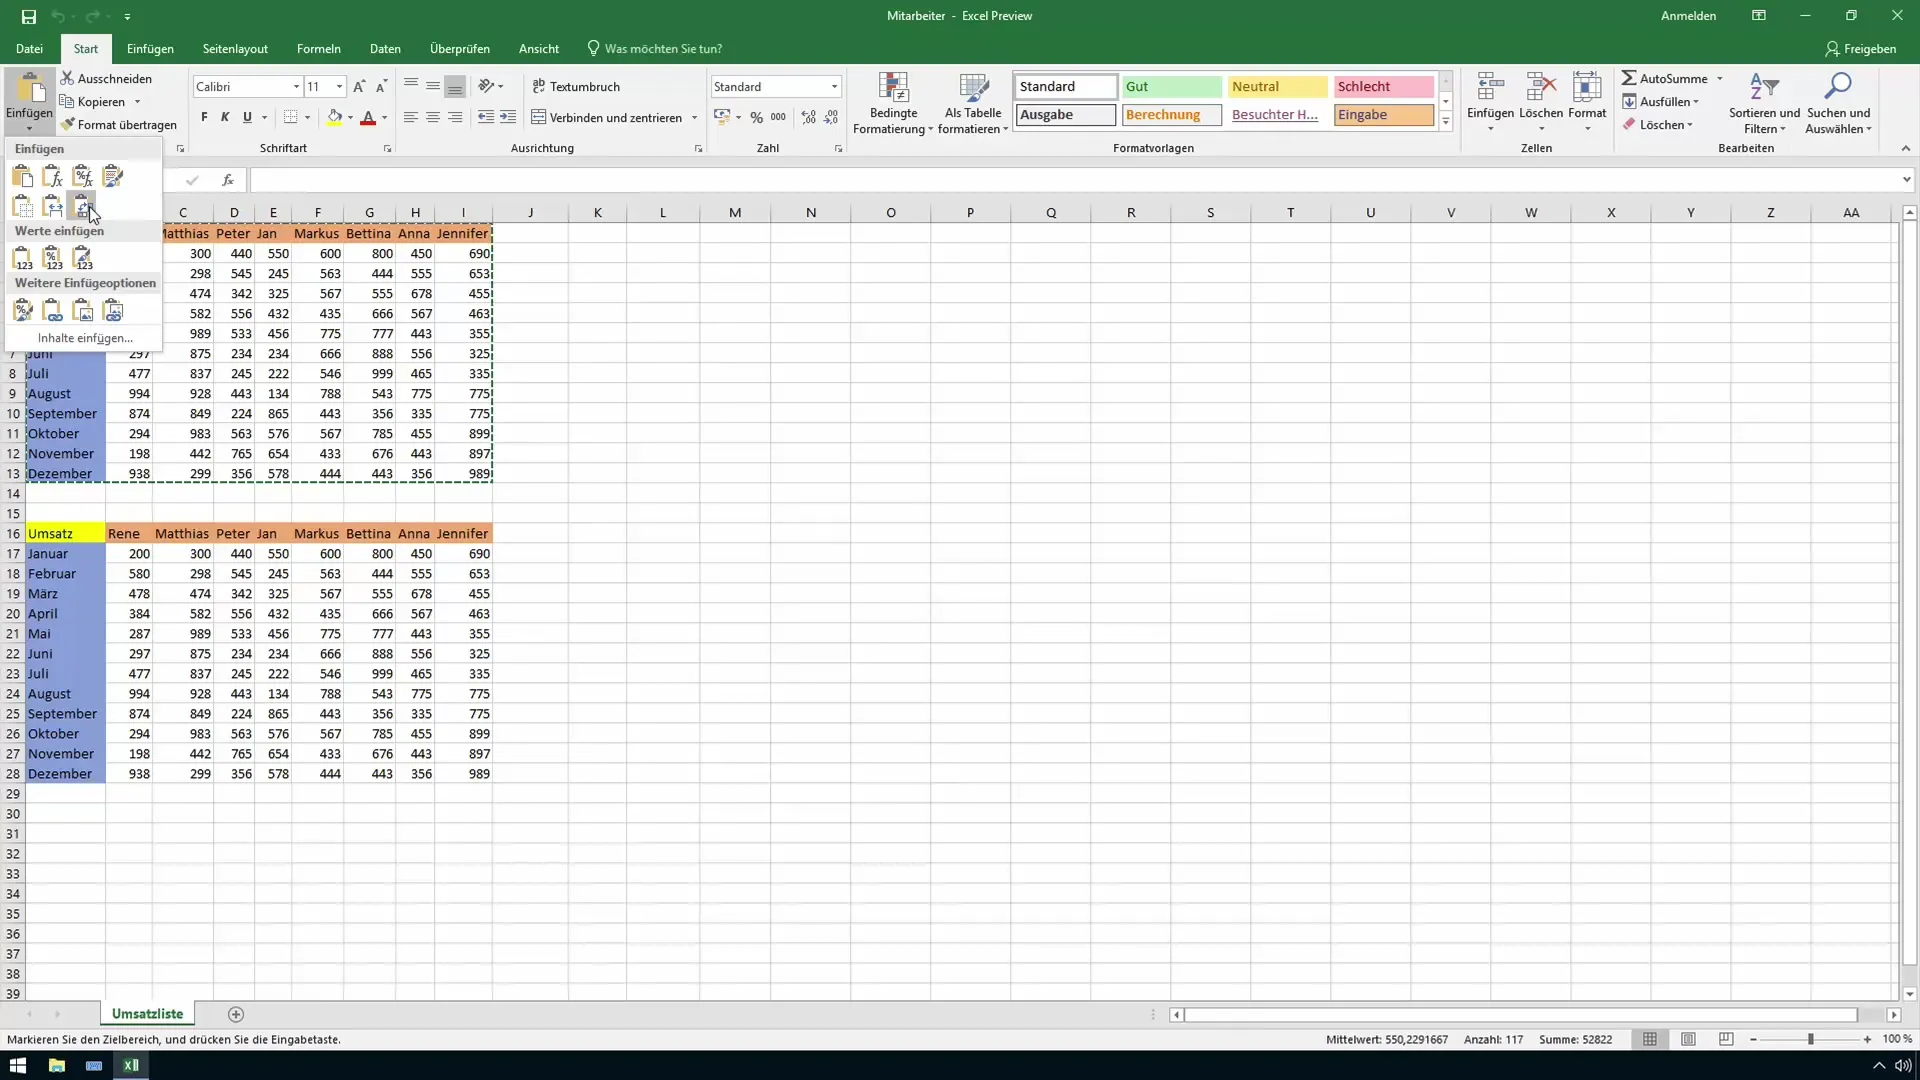
Task: Click Inhalte einfügen option
Action: coord(82,338)
